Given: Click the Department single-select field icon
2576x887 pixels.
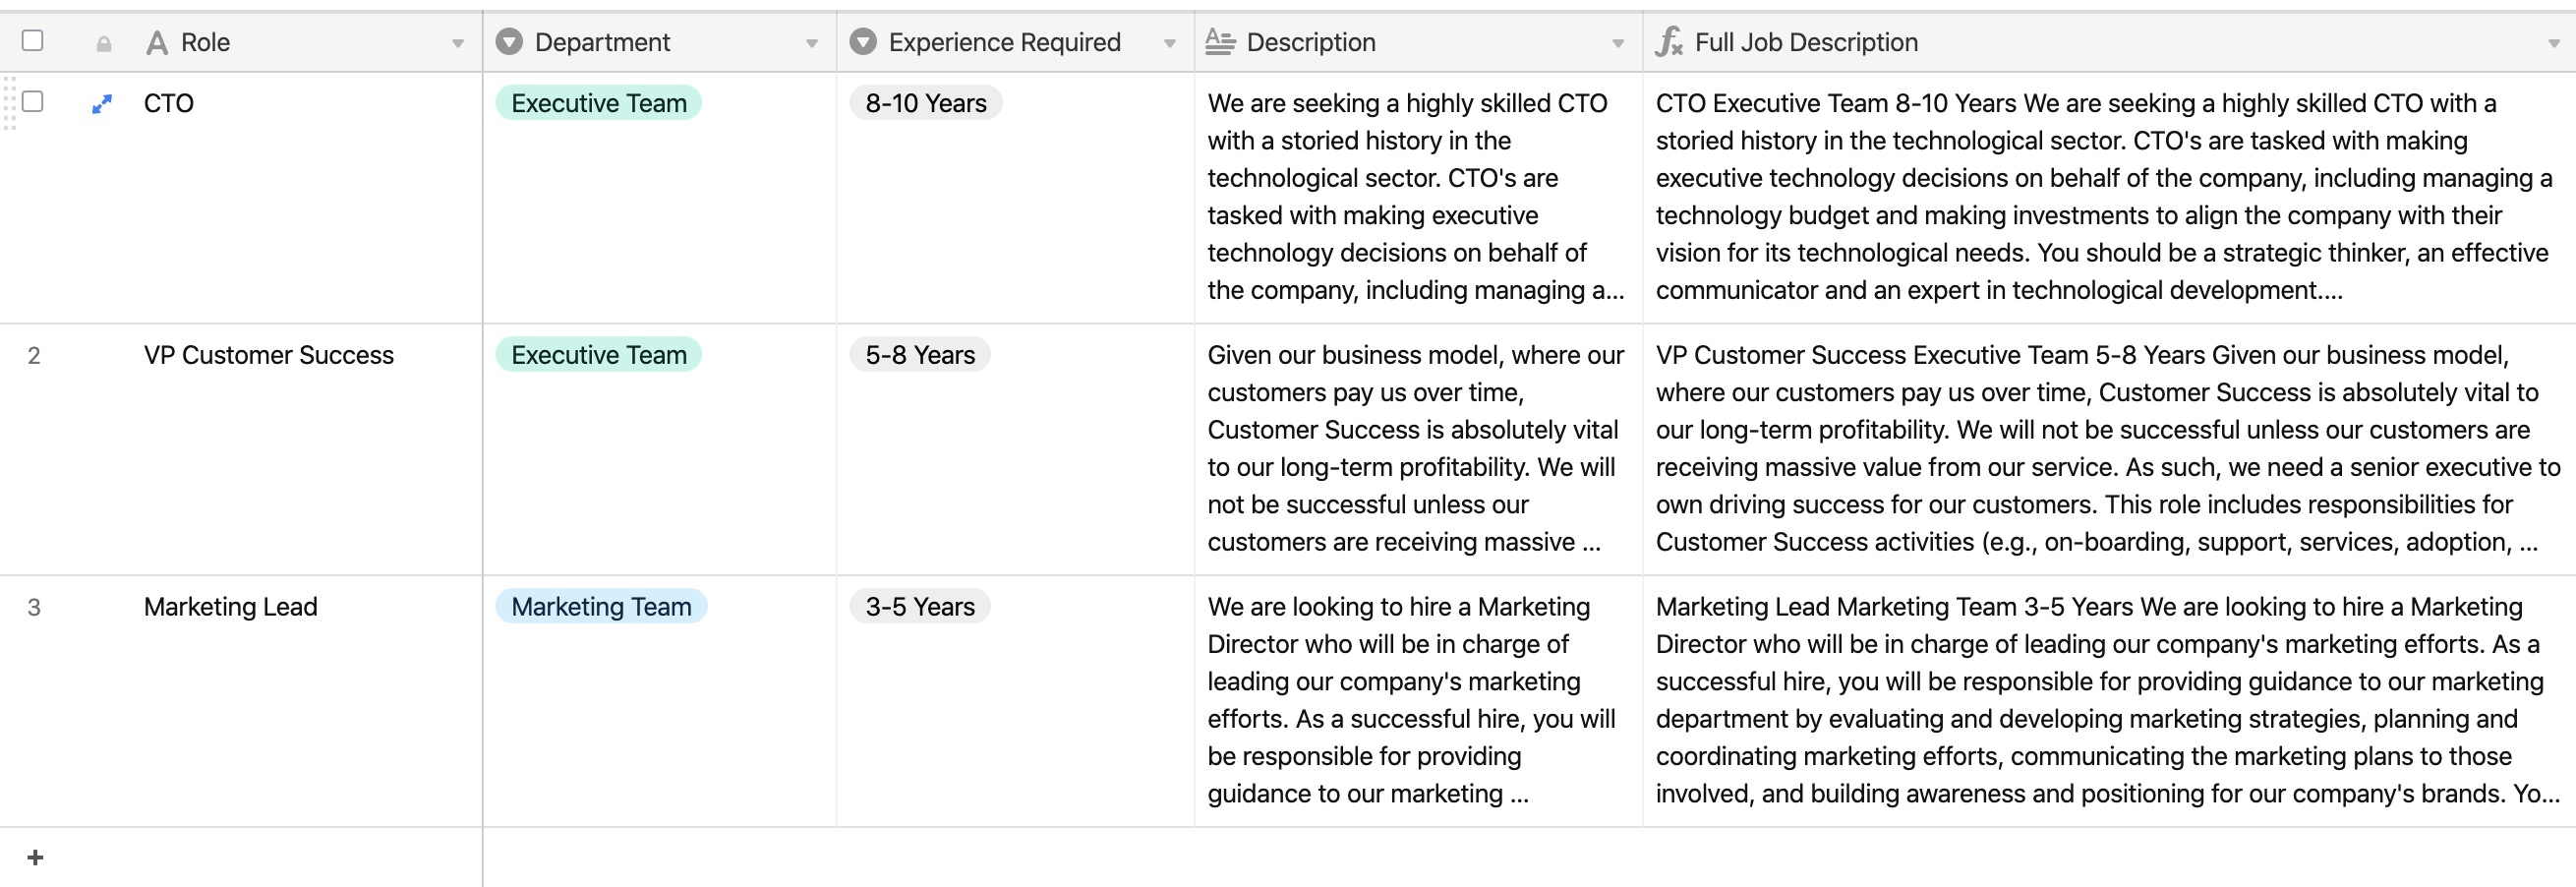Looking at the screenshot, I should (x=509, y=42).
